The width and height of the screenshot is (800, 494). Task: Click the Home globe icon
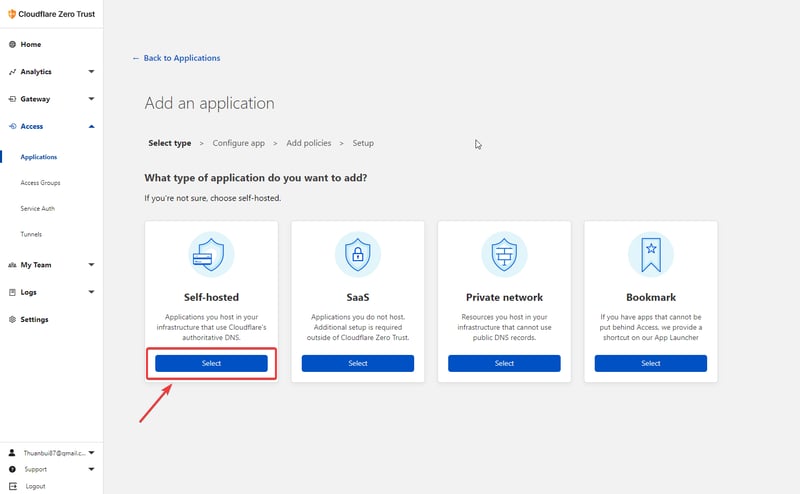pyautogui.click(x=12, y=45)
